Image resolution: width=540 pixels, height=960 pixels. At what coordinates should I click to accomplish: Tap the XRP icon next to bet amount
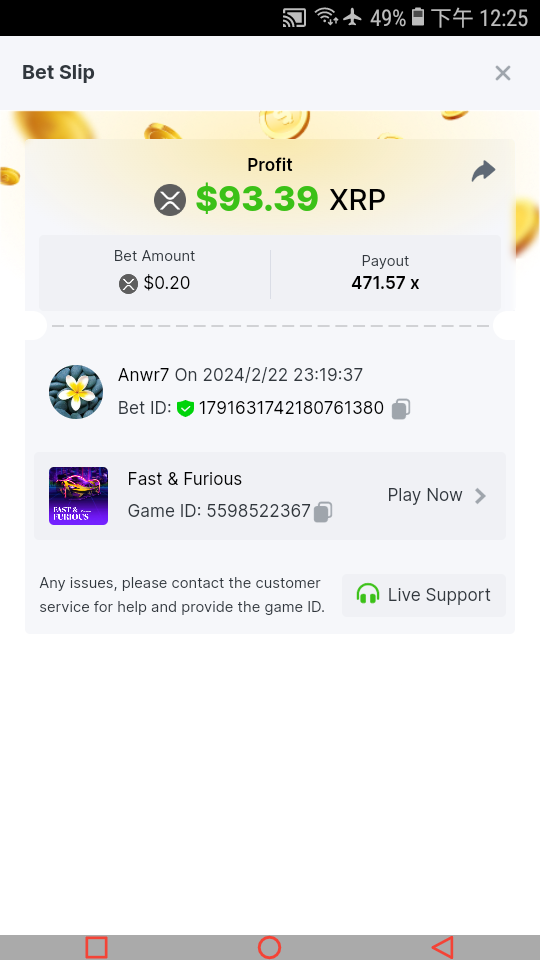click(x=129, y=283)
